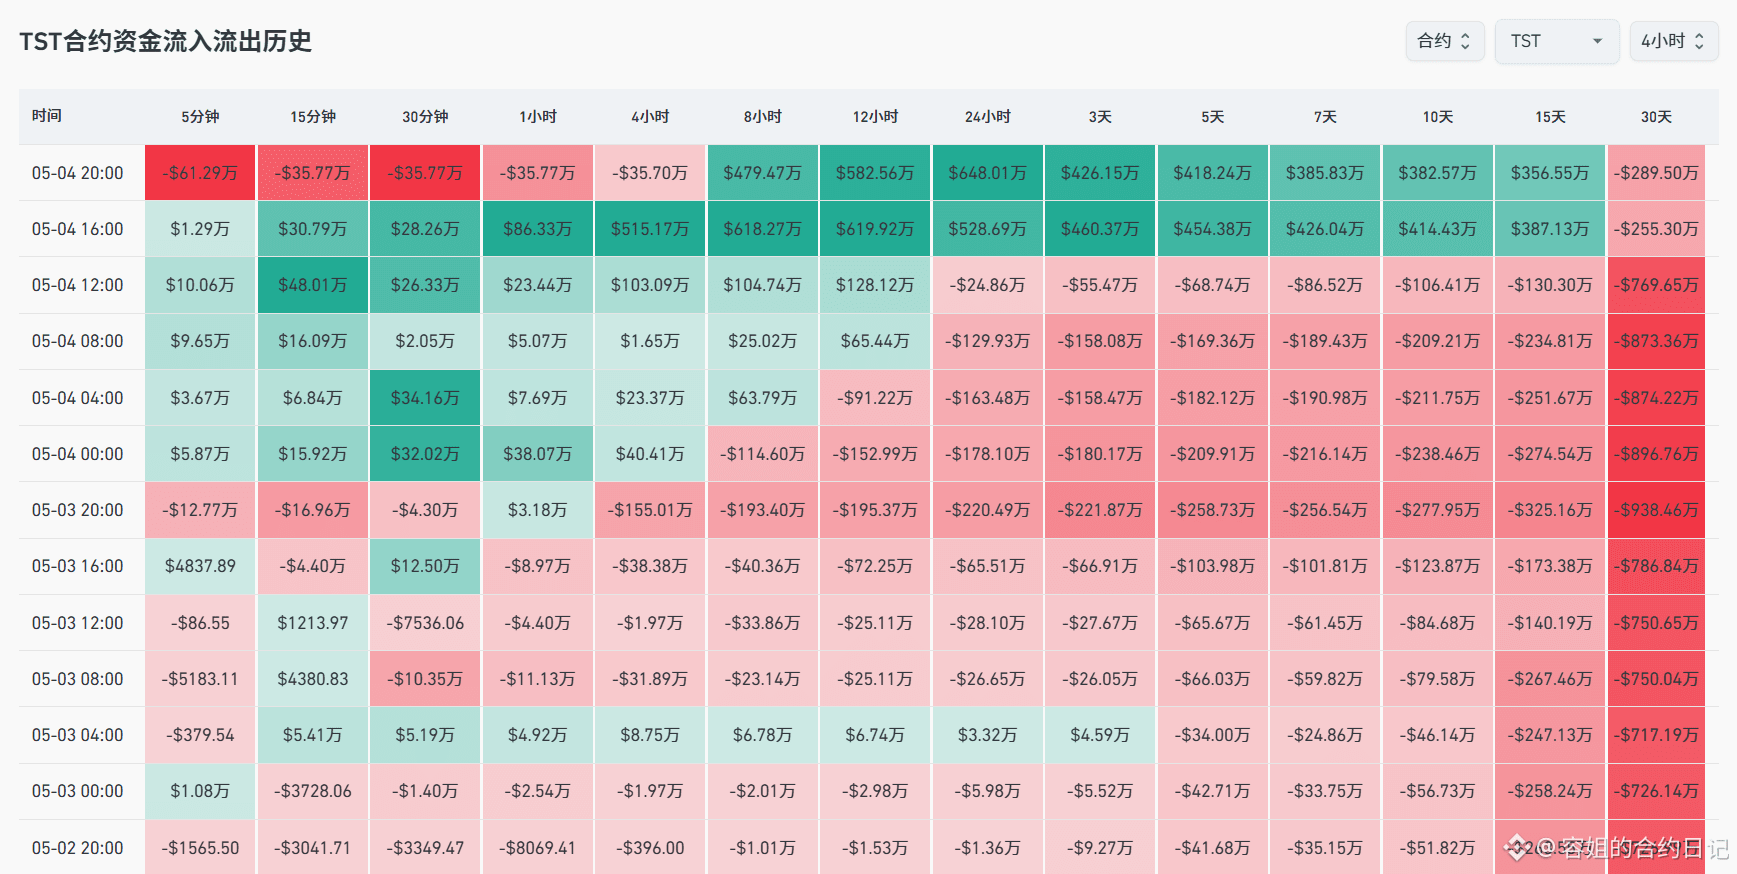Image resolution: width=1737 pixels, height=874 pixels.
Task: Click the $34.16万 cell
Action: click(x=425, y=398)
